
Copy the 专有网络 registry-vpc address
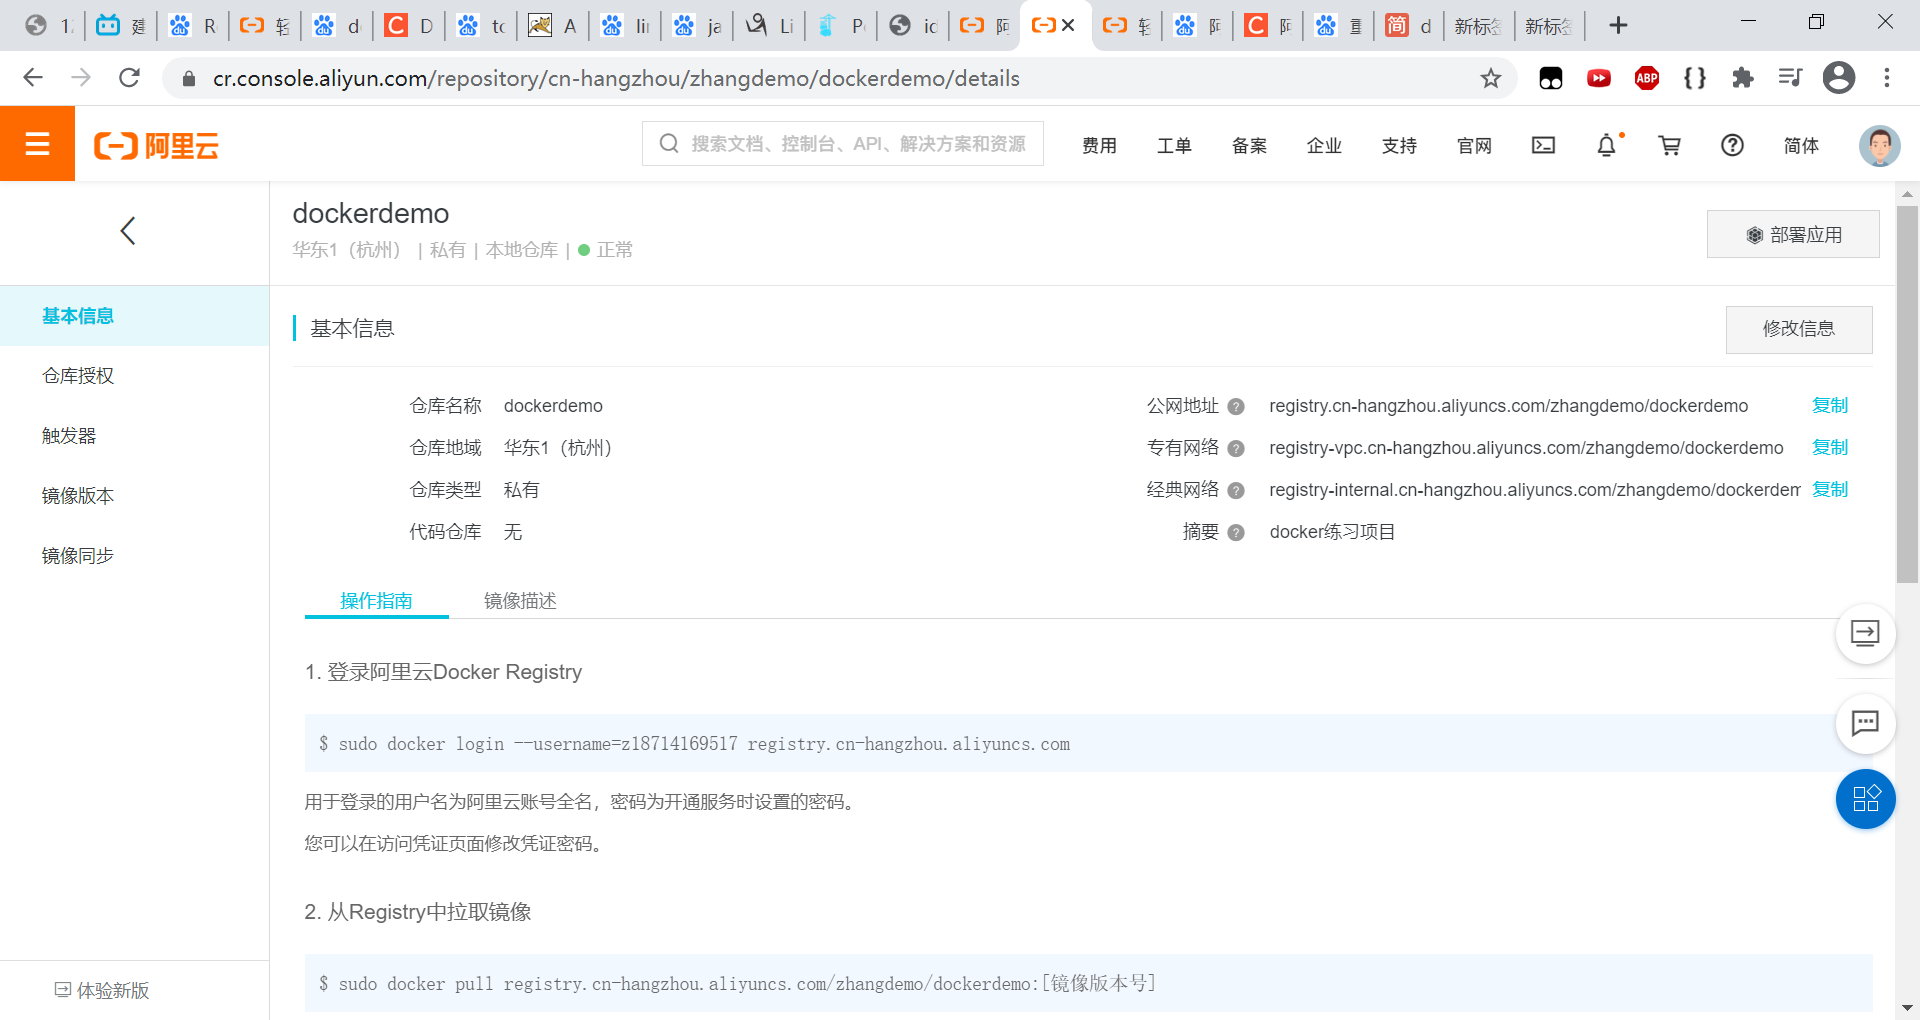(1830, 448)
